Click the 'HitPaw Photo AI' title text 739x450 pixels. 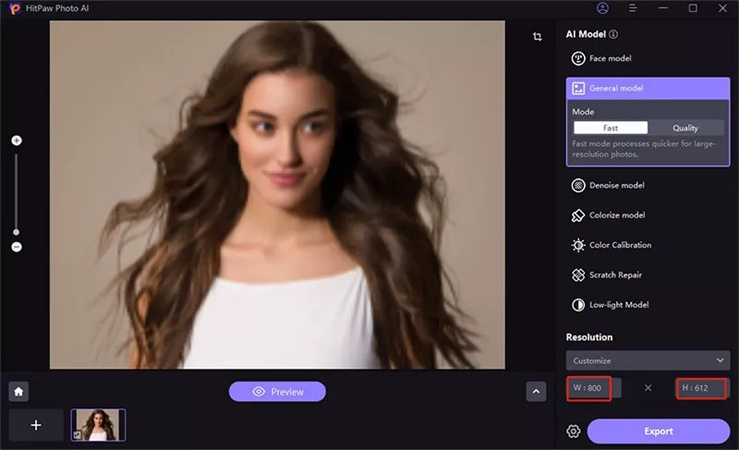[57, 8]
